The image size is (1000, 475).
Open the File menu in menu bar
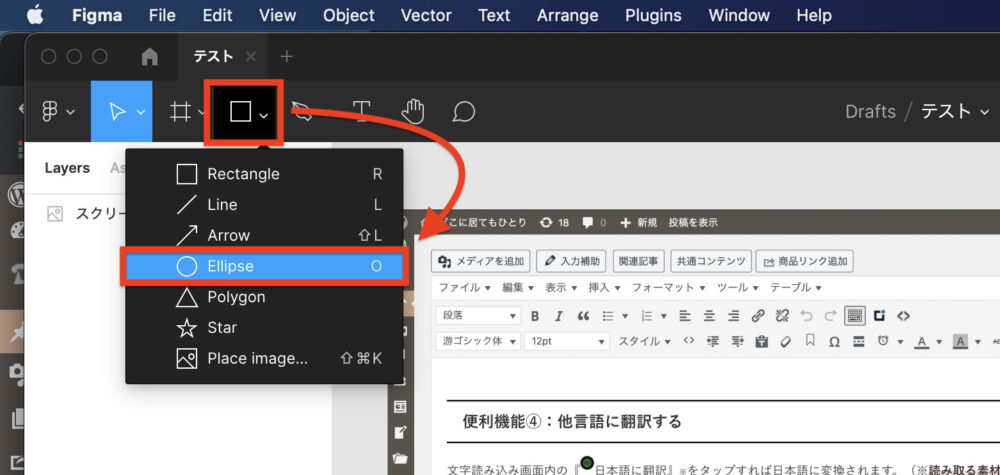162,15
